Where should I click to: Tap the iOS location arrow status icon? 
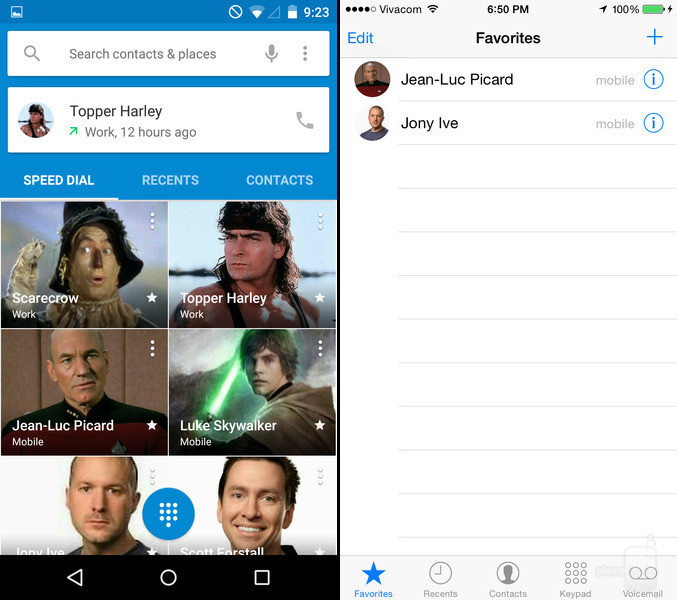pyautogui.click(x=603, y=9)
